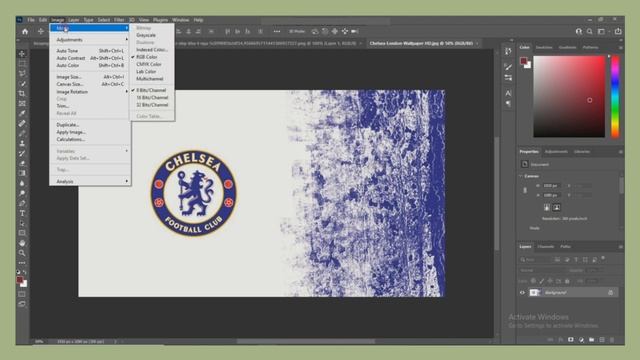This screenshot has width=640, height=360.
Task: Click the new group folder icon
Action: point(591,340)
